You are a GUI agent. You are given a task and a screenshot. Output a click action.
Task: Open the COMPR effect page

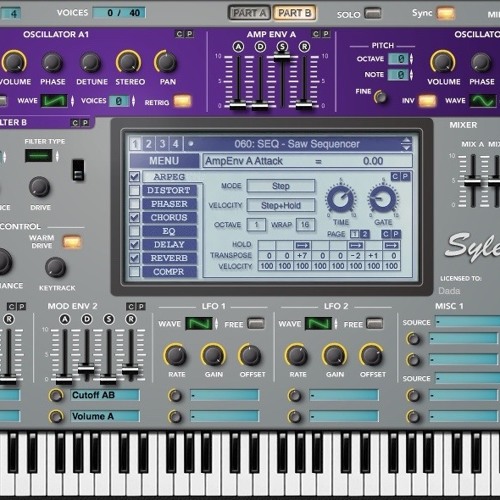point(169,272)
